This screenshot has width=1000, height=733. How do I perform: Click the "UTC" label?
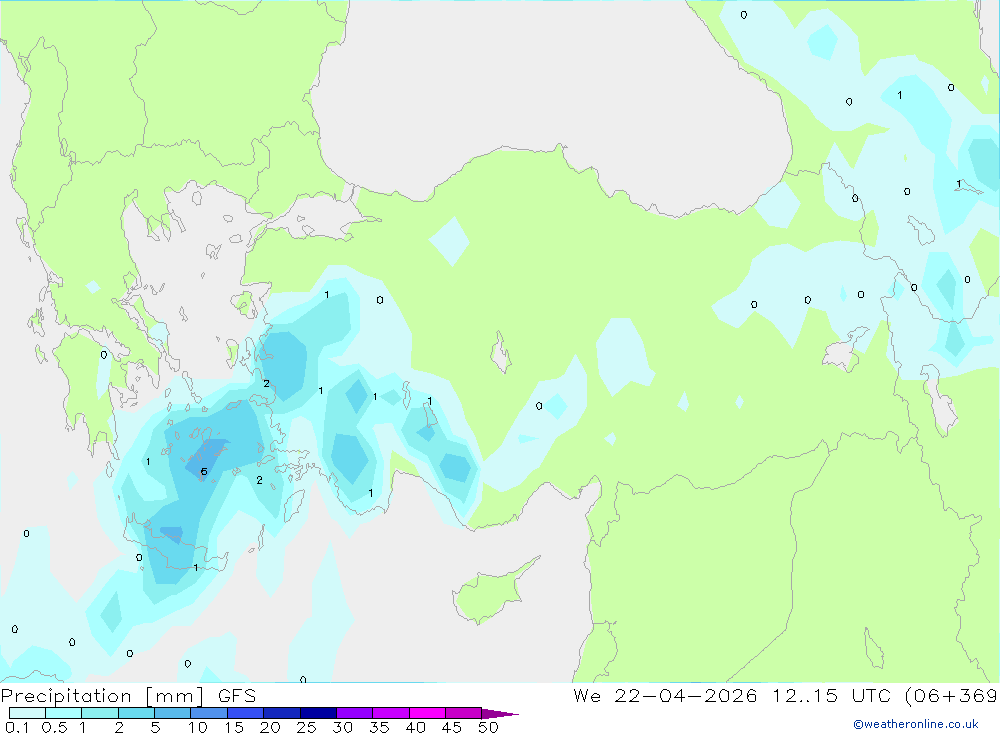(x=871, y=695)
